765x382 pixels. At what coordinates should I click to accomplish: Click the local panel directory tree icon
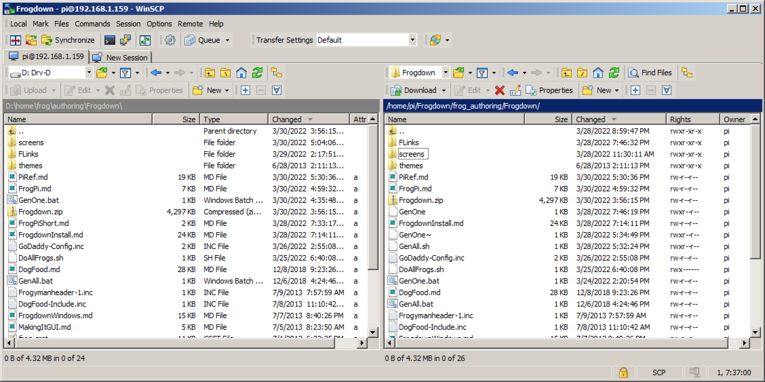click(277, 73)
